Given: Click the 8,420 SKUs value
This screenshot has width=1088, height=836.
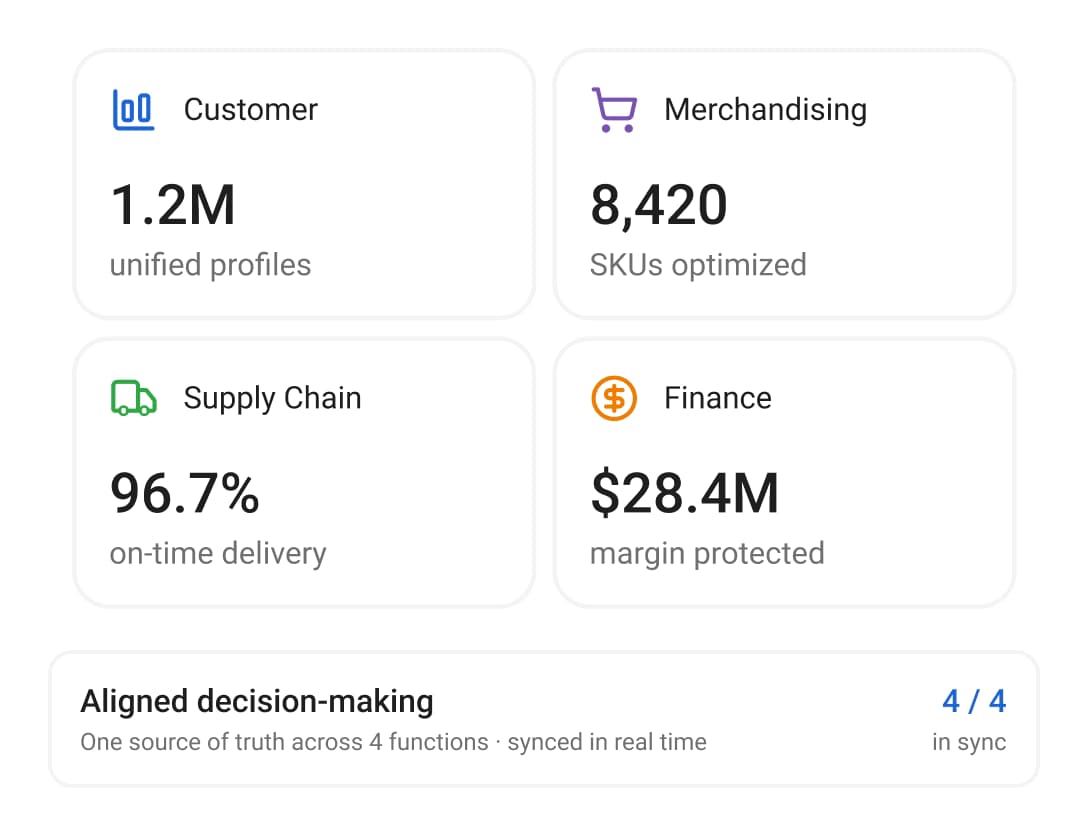Looking at the screenshot, I should [x=658, y=206].
